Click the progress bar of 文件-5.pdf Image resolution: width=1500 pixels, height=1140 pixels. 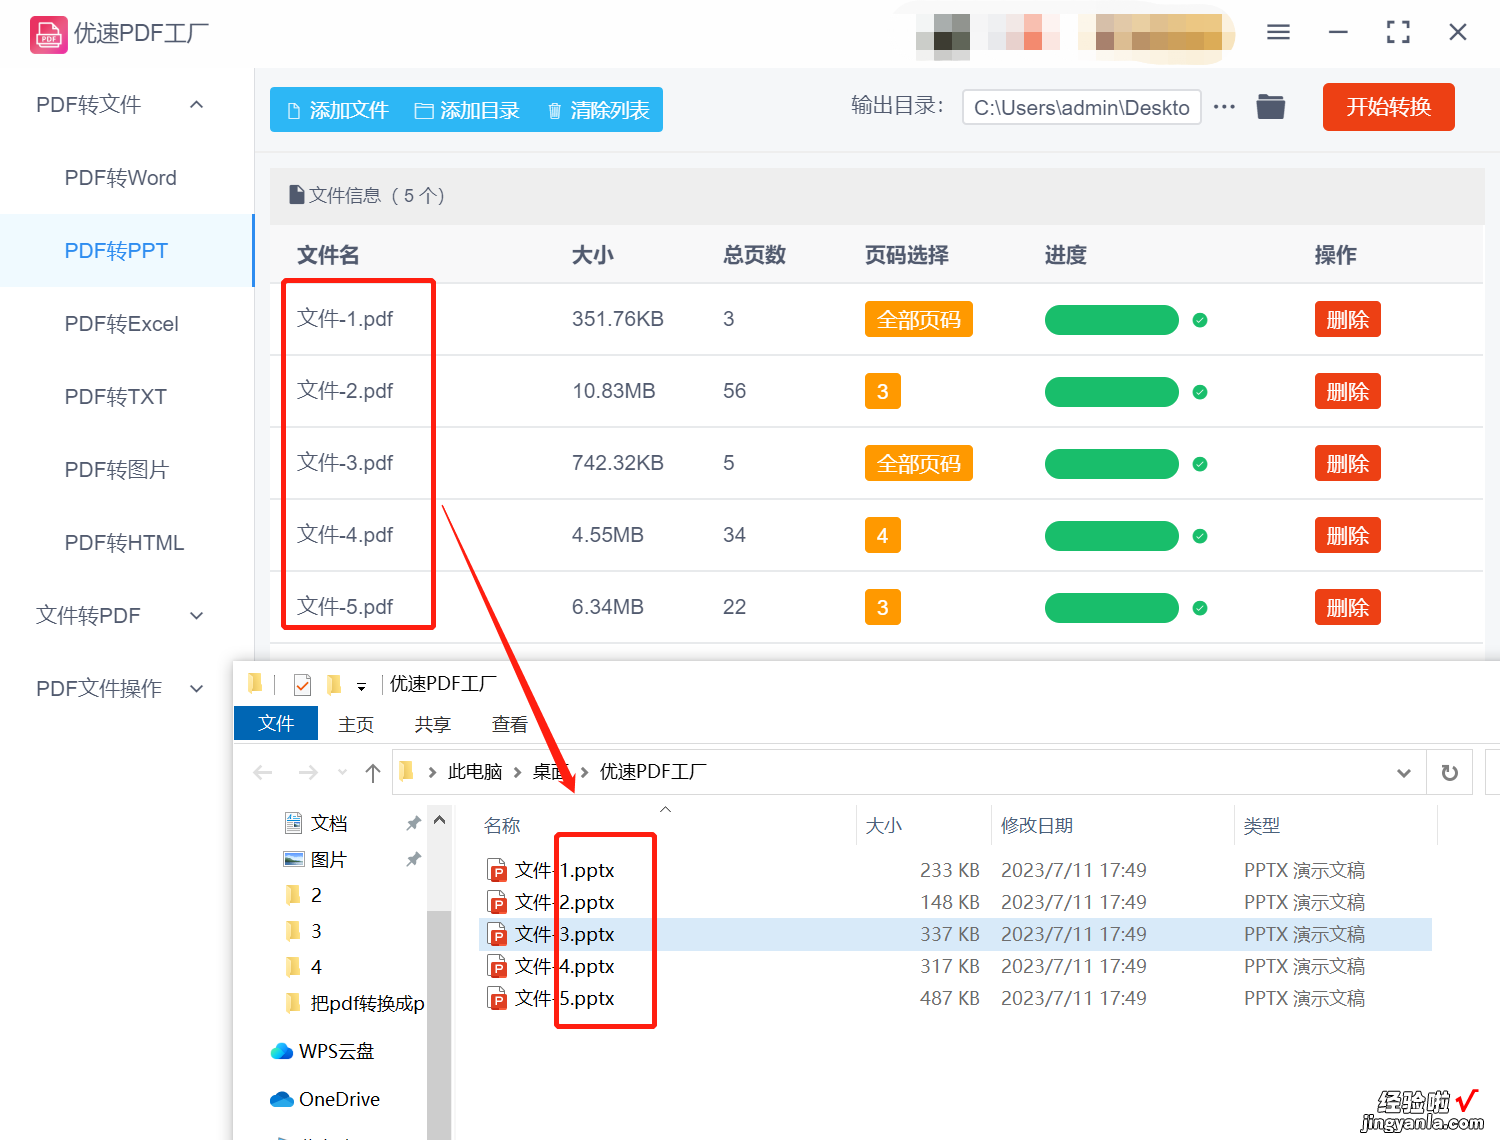[1112, 608]
